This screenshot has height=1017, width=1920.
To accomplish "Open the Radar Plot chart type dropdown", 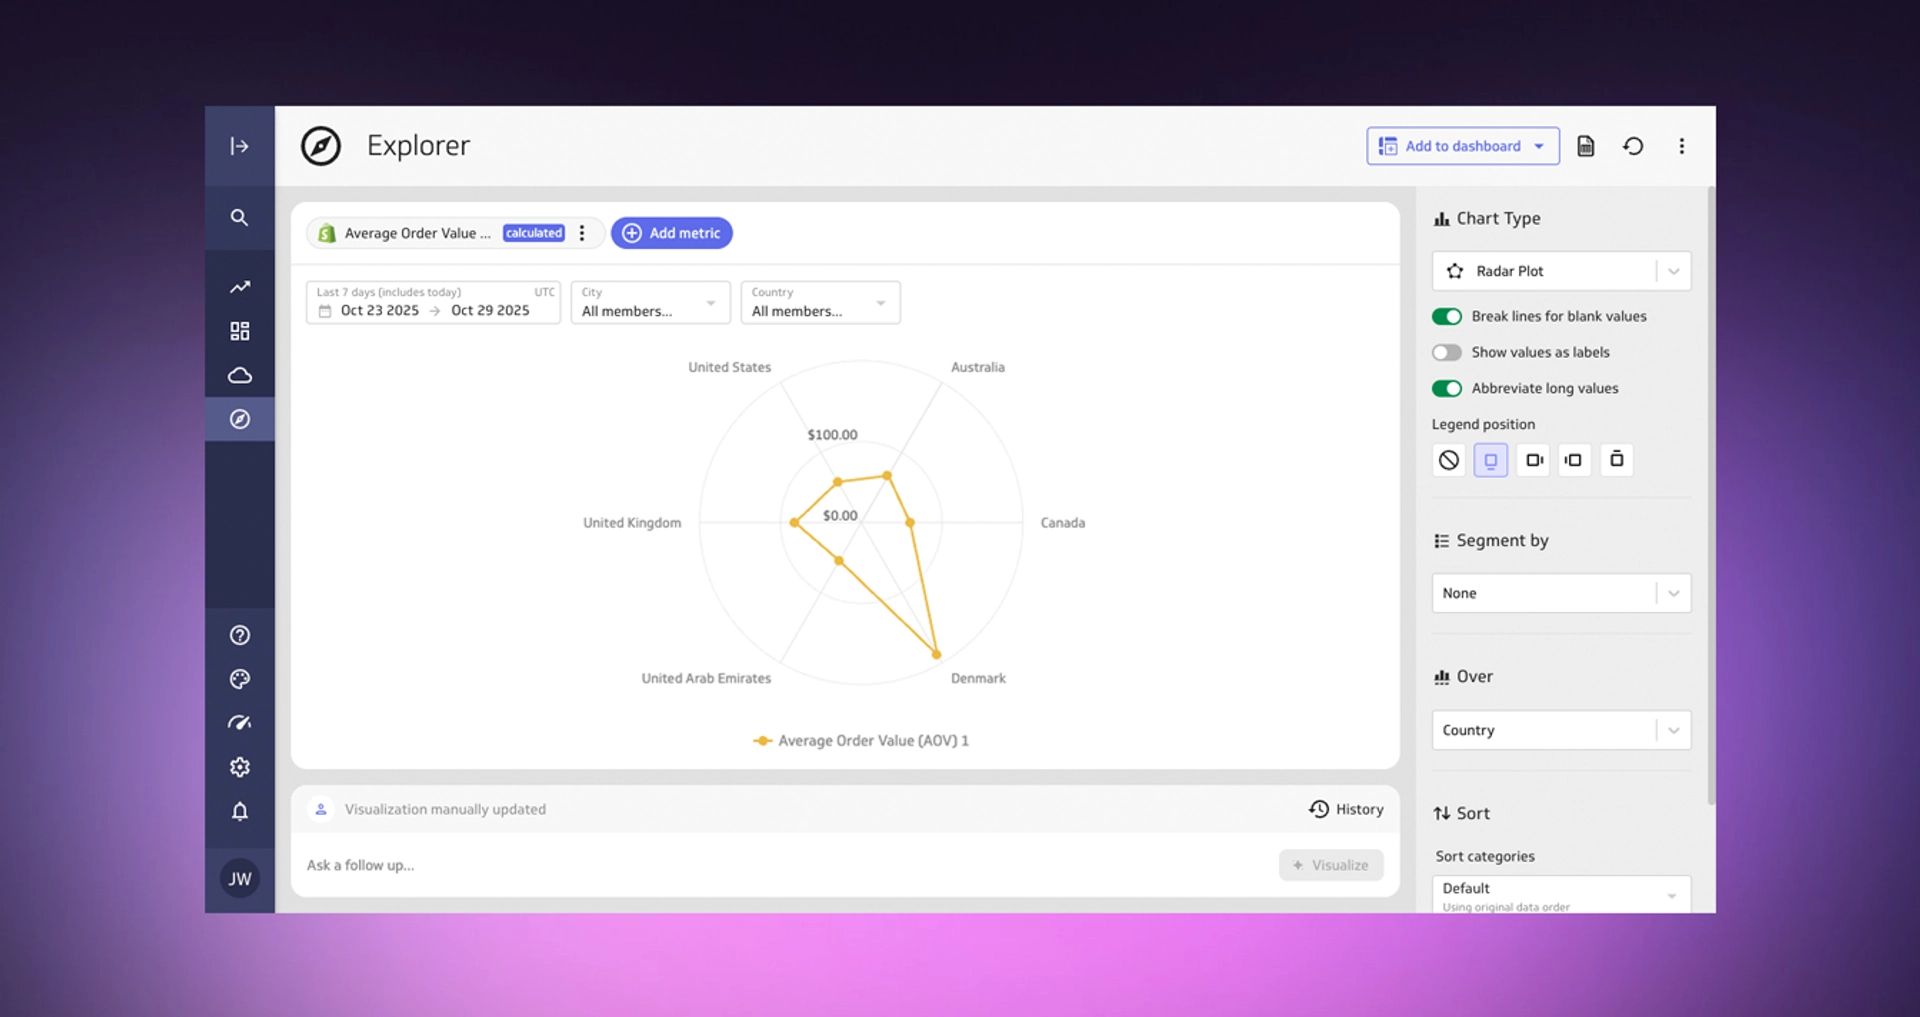I will point(1560,271).
